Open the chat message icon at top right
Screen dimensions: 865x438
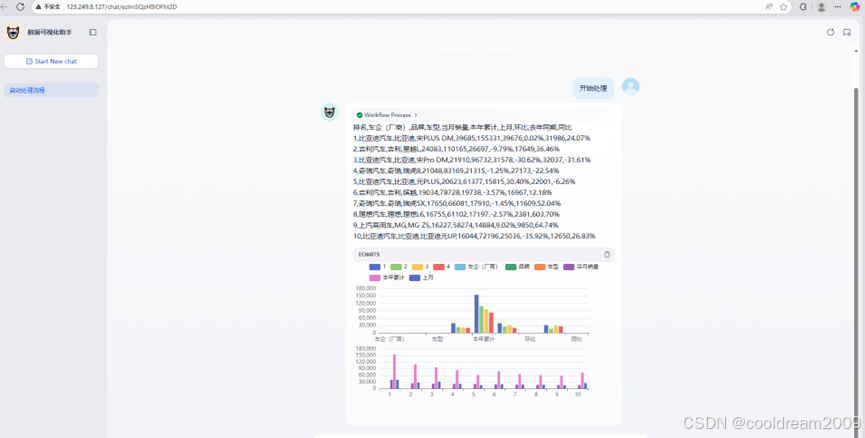(847, 32)
